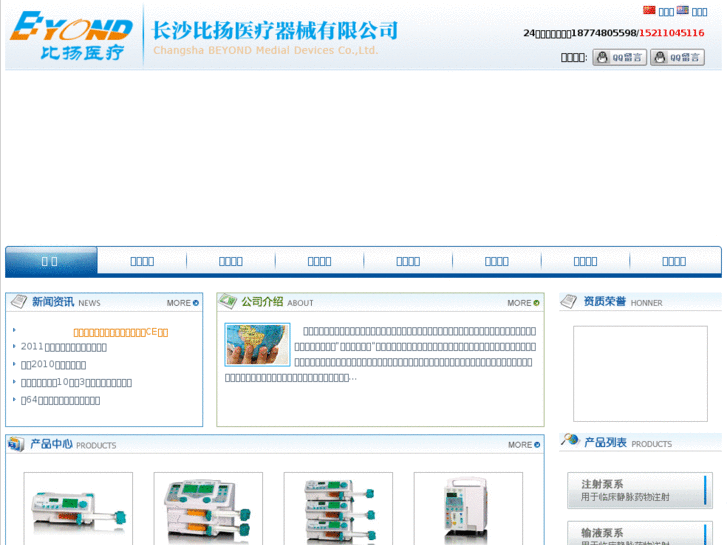
Task: Click the globe-in-hands thumbnail in ABOUT
Action: [x=257, y=345]
